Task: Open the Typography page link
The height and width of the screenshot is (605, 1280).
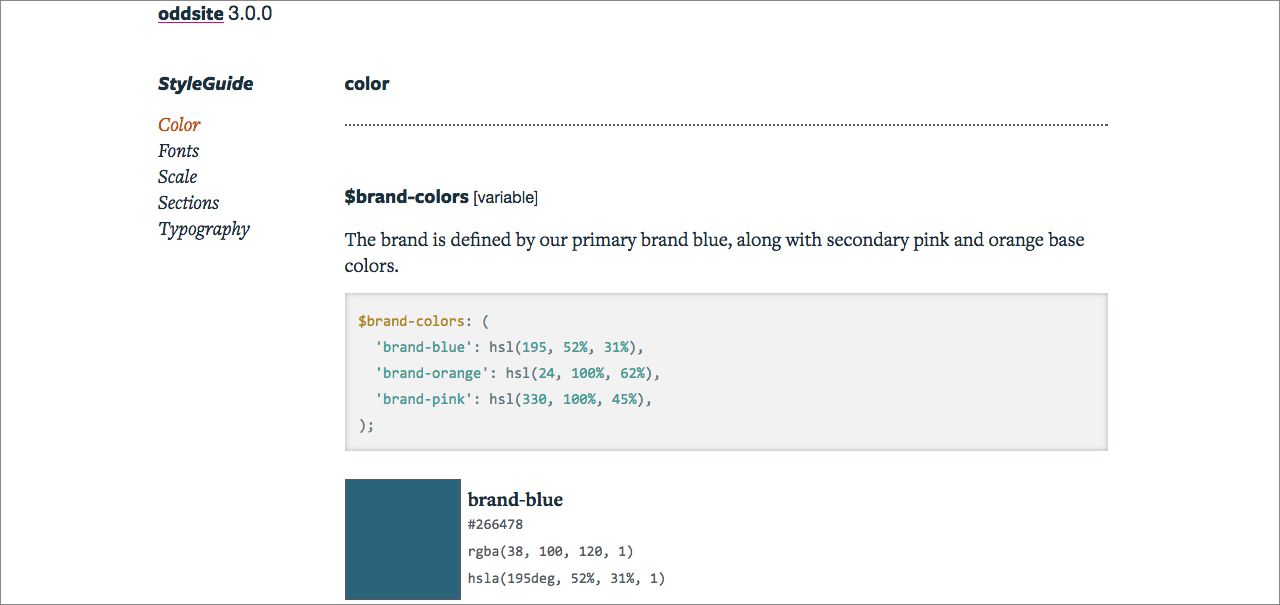Action: point(204,229)
